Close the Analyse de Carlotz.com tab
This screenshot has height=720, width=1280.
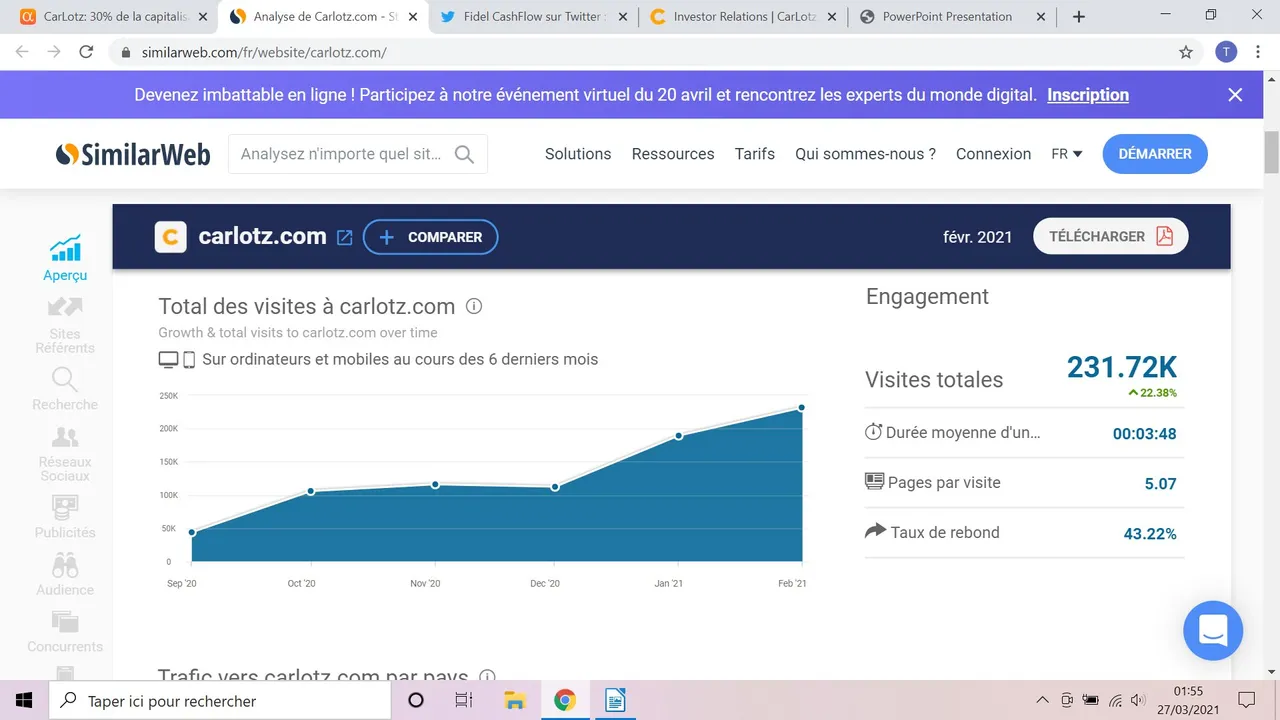pos(413,17)
